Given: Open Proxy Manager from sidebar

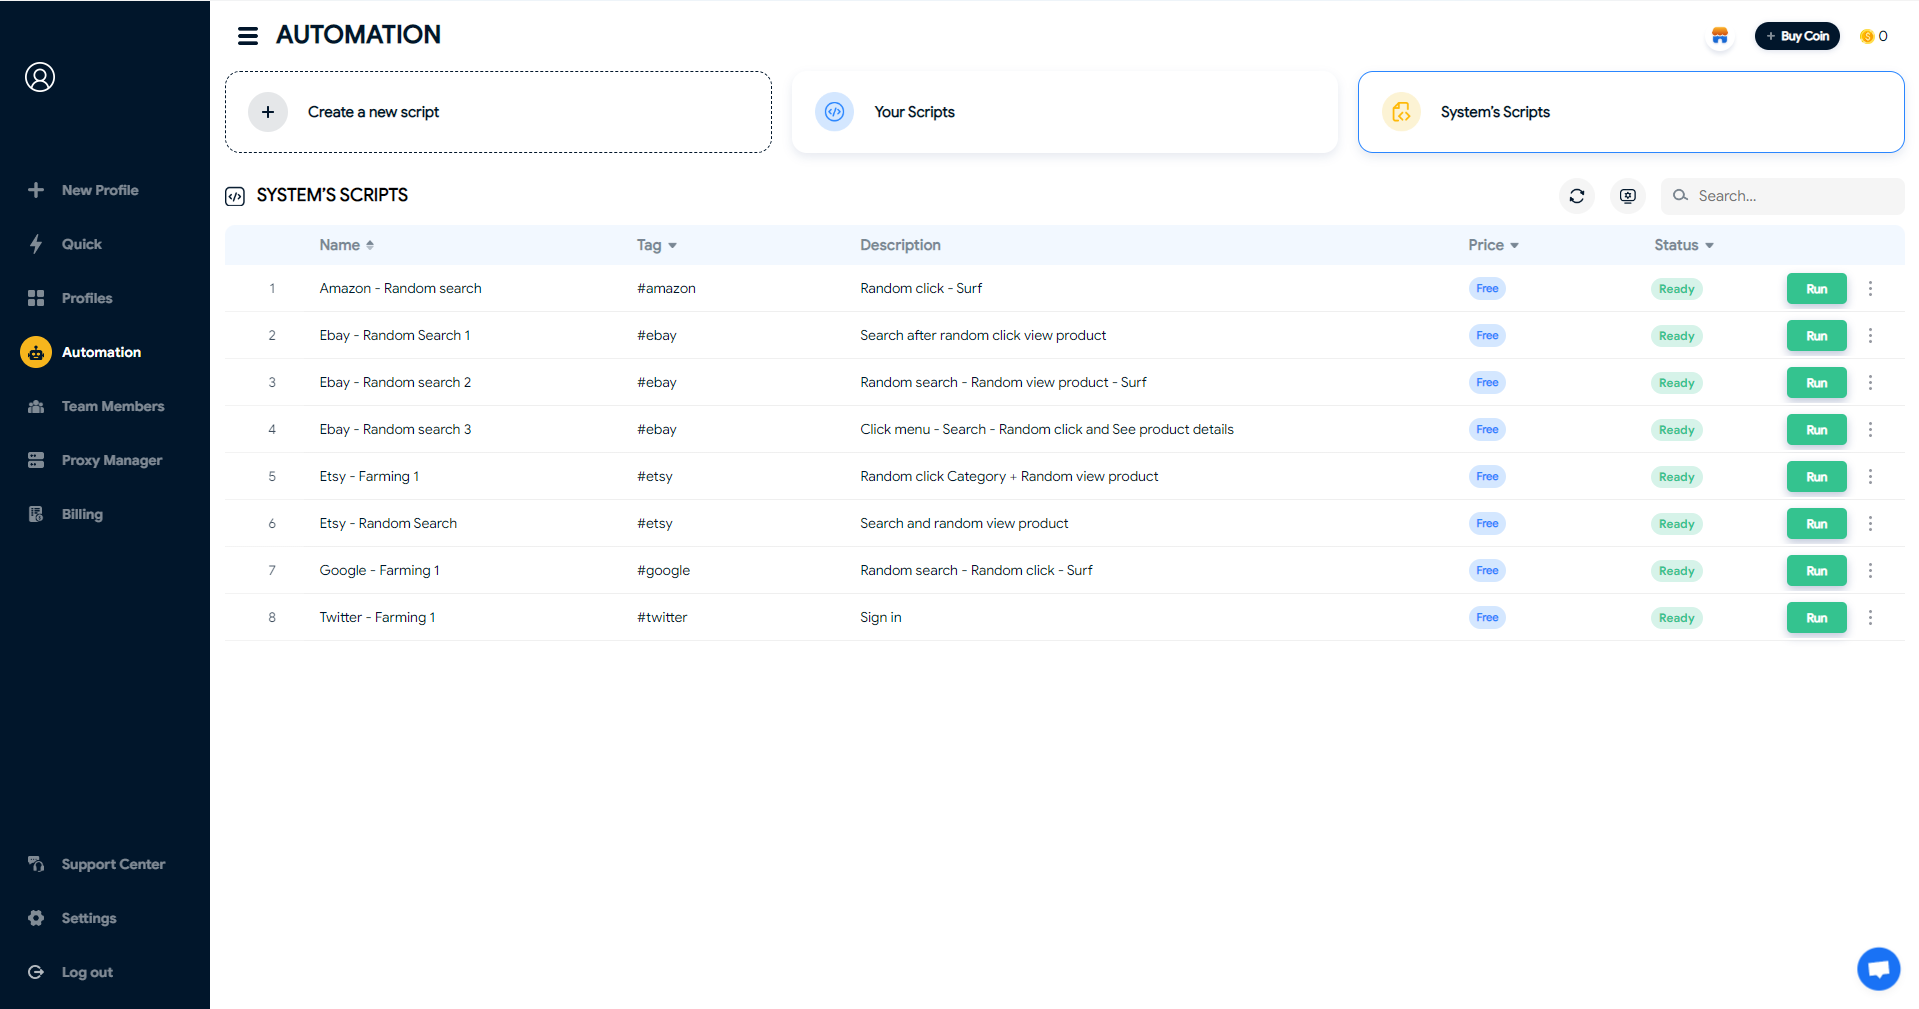Looking at the screenshot, I should (x=112, y=460).
